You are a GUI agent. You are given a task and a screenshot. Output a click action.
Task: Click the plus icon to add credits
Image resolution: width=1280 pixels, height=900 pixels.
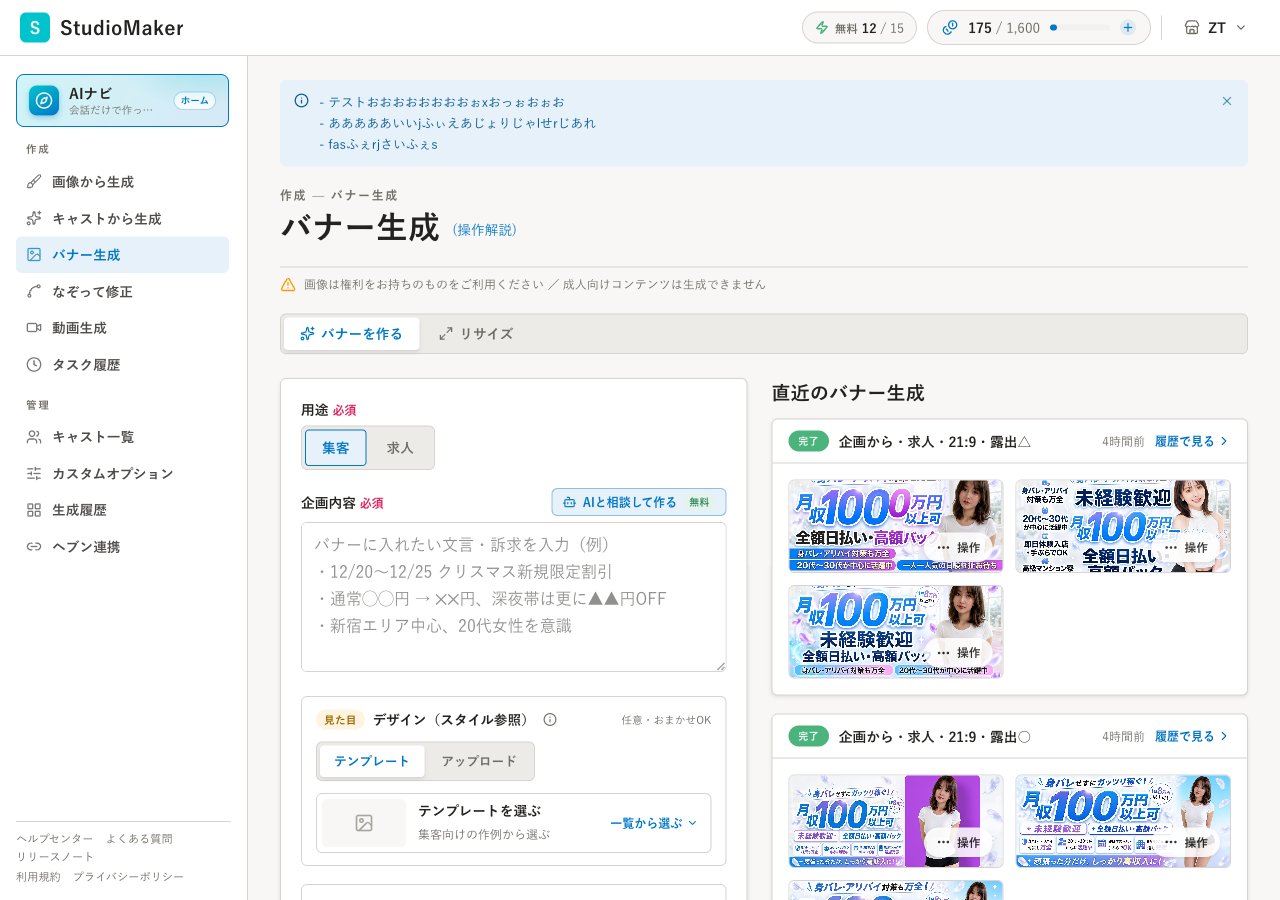[x=1128, y=28]
